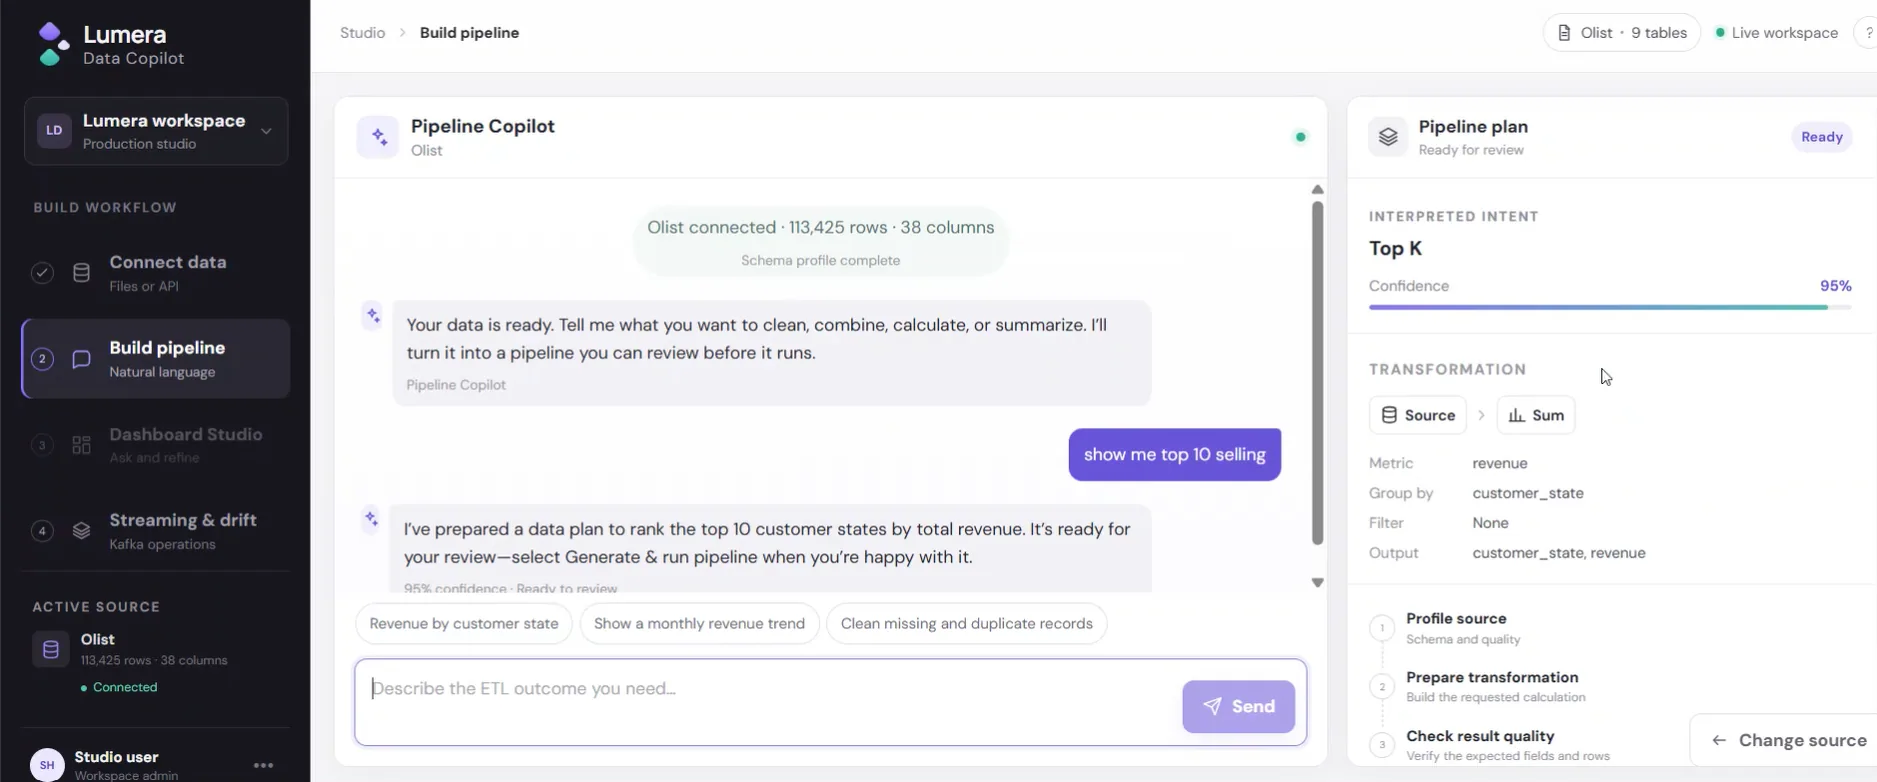Viewport: 1877px width, 782px height.
Task: Click the Connect data database icon
Action: [x=82, y=273]
